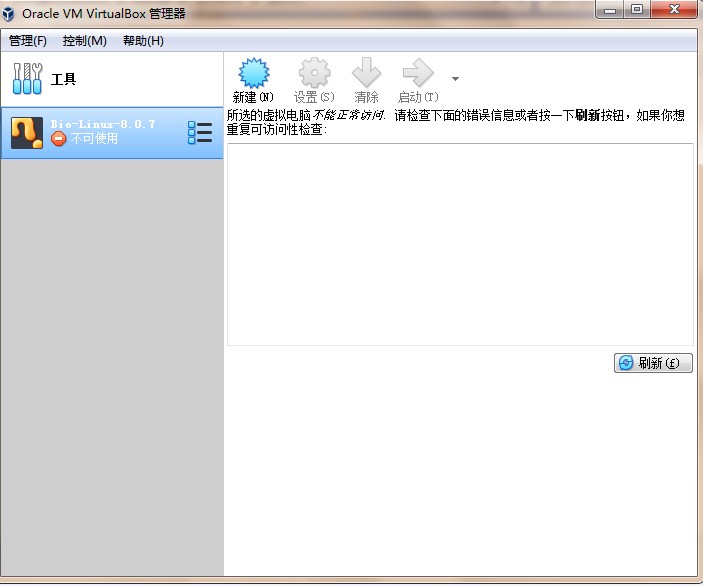Open the 帮助(H) menu
The height and width of the screenshot is (586, 703).
click(143, 41)
